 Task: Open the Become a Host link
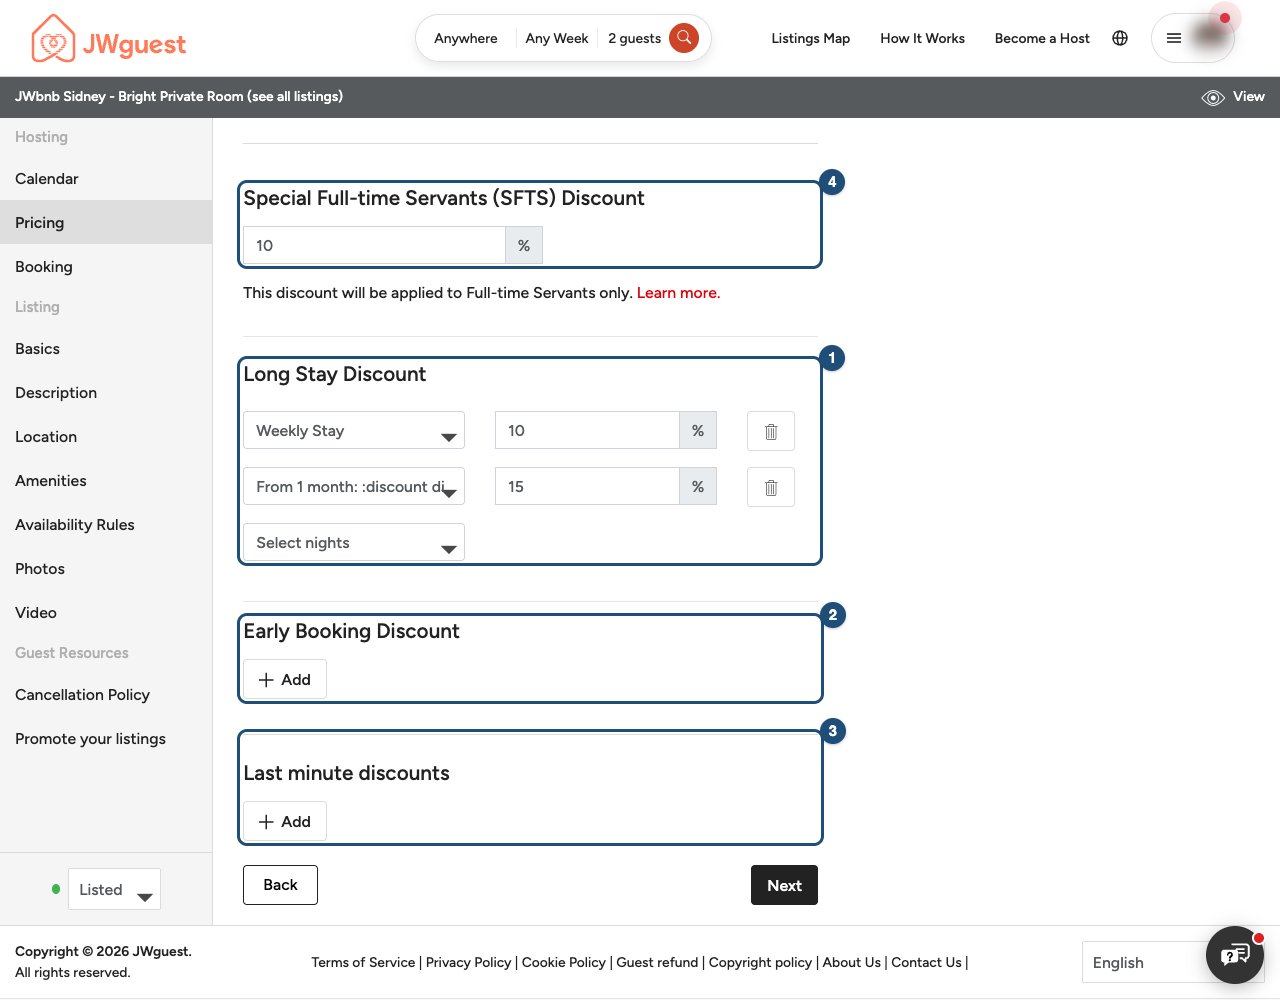pyautogui.click(x=1042, y=38)
